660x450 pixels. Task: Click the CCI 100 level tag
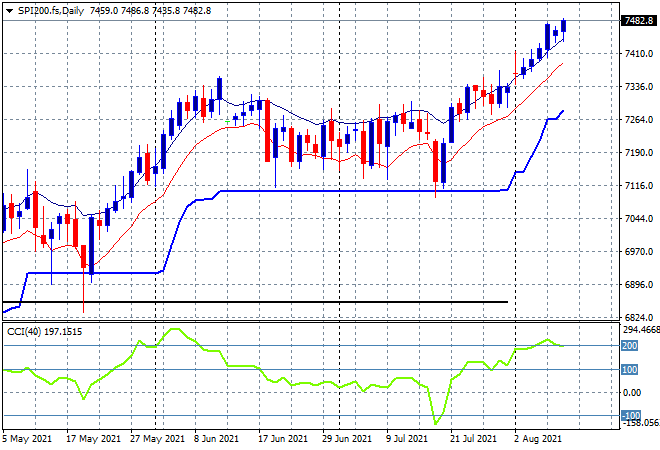tap(630, 370)
